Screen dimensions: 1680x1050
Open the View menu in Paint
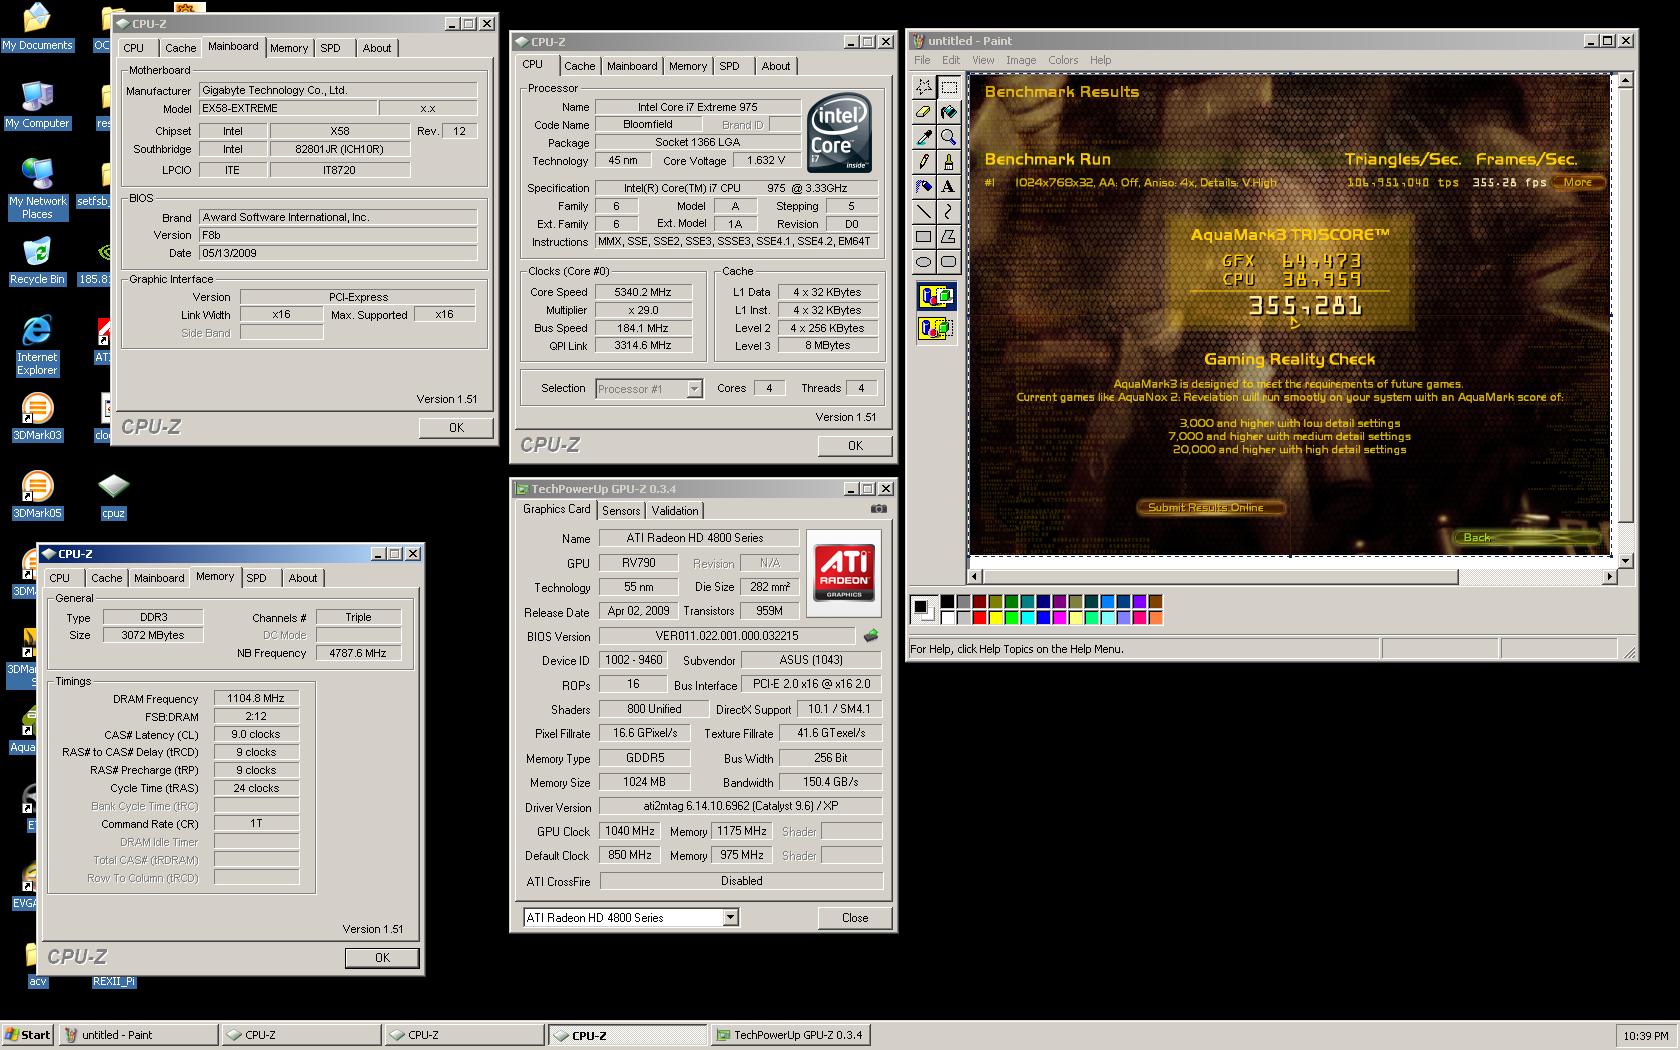pos(983,60)
